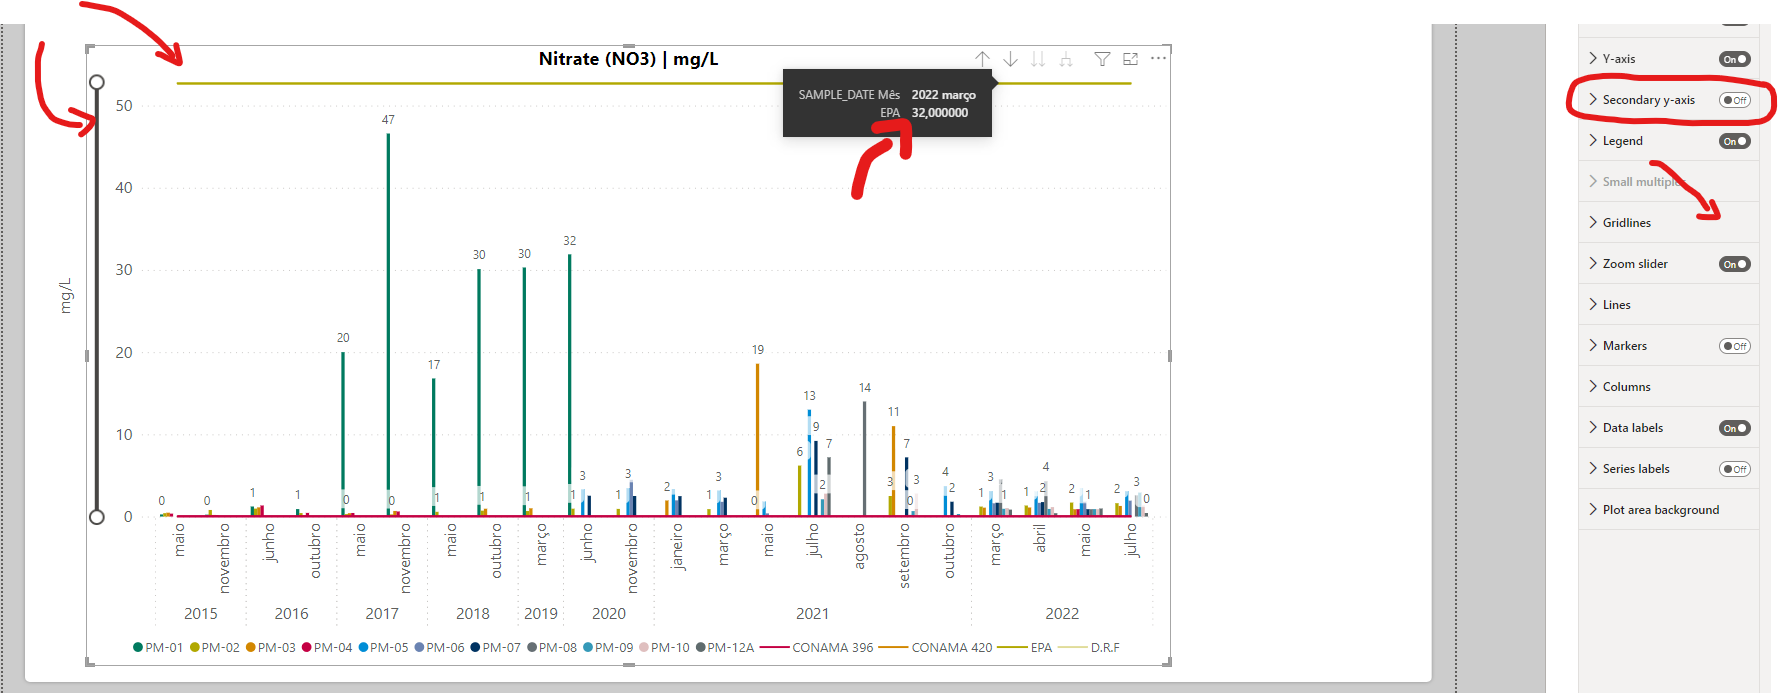The height and width of the screenshot is (693, 1778).
Task: Click PM-06 legend entry
Action: pos(440,648)
